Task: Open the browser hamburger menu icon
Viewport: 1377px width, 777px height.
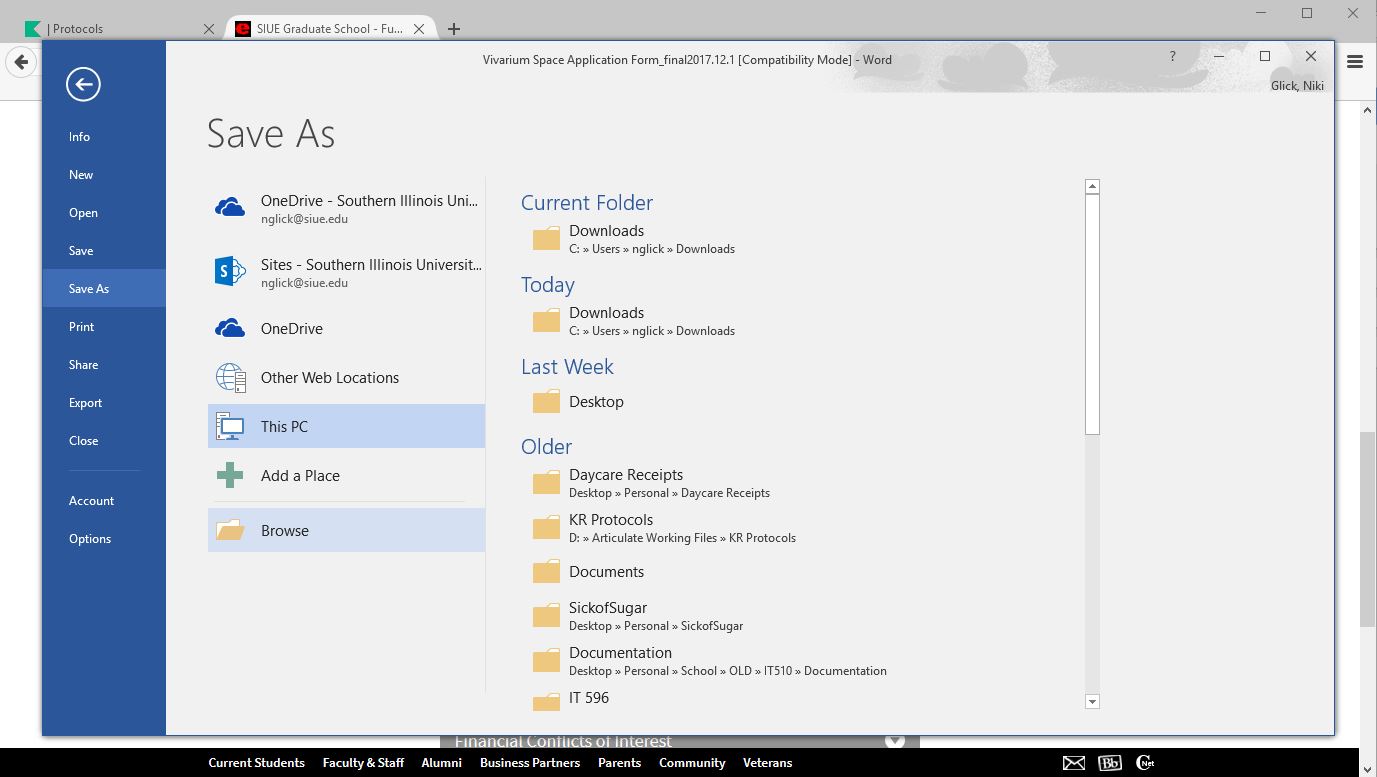Action: point(1355,62)
